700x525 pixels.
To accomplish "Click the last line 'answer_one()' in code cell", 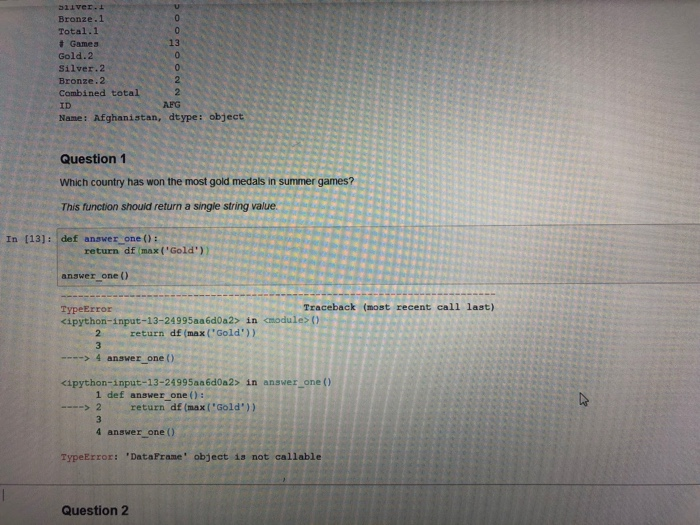I will pyautogui.click(x=95, y=276).
